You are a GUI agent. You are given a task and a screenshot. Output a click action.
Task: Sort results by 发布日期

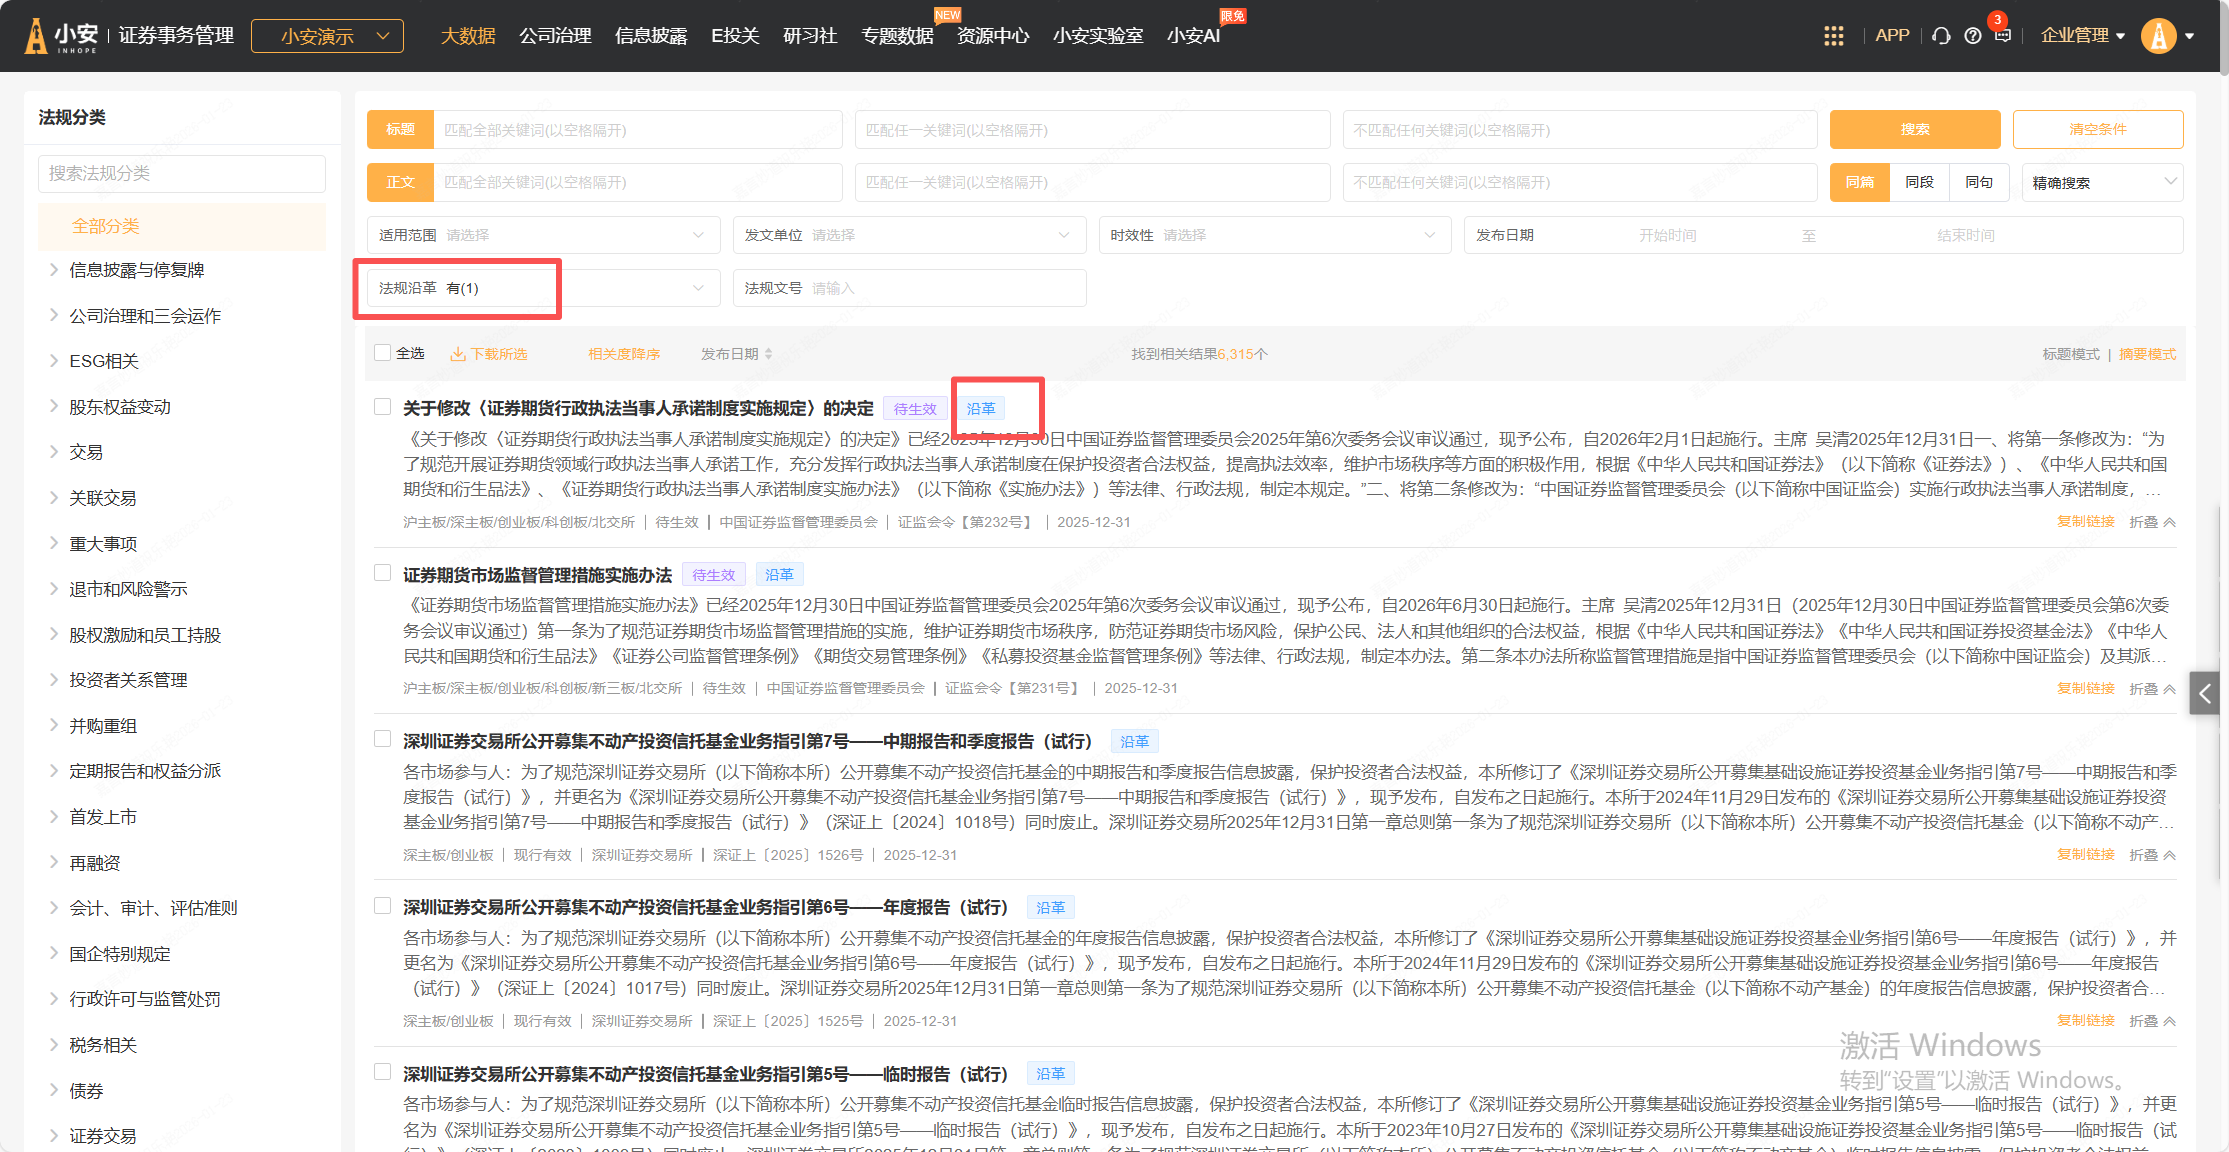pyautogui.click(x=736, y=354)
